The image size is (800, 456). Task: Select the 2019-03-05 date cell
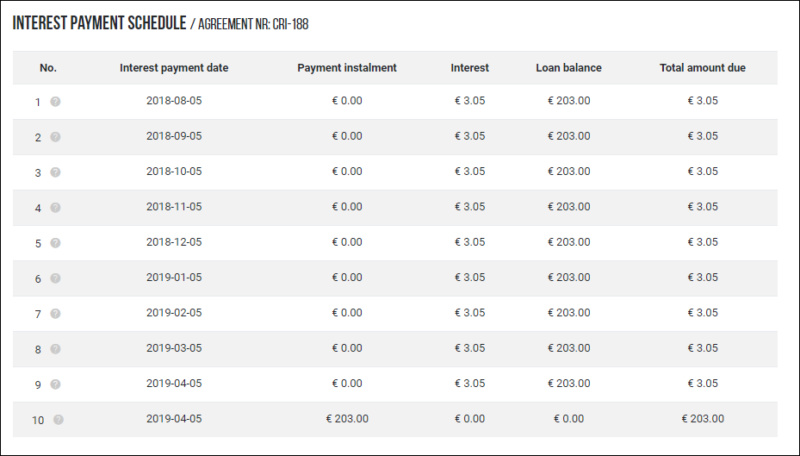point(174,348)
